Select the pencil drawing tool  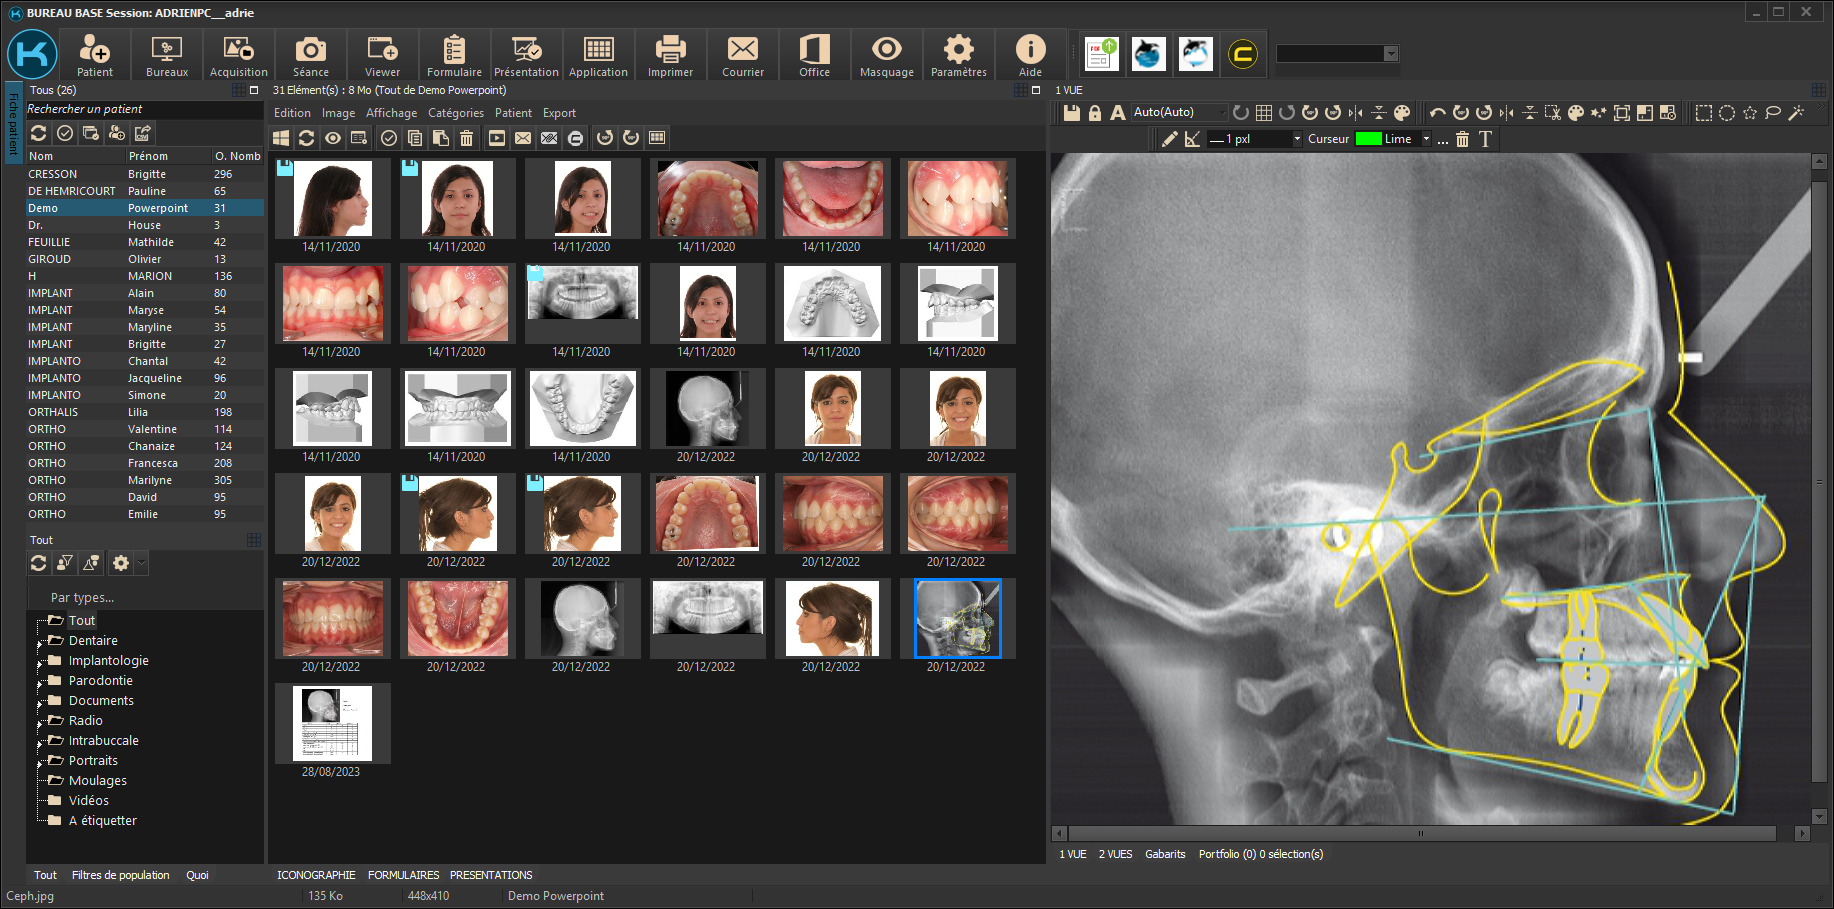pos(1169,139)
